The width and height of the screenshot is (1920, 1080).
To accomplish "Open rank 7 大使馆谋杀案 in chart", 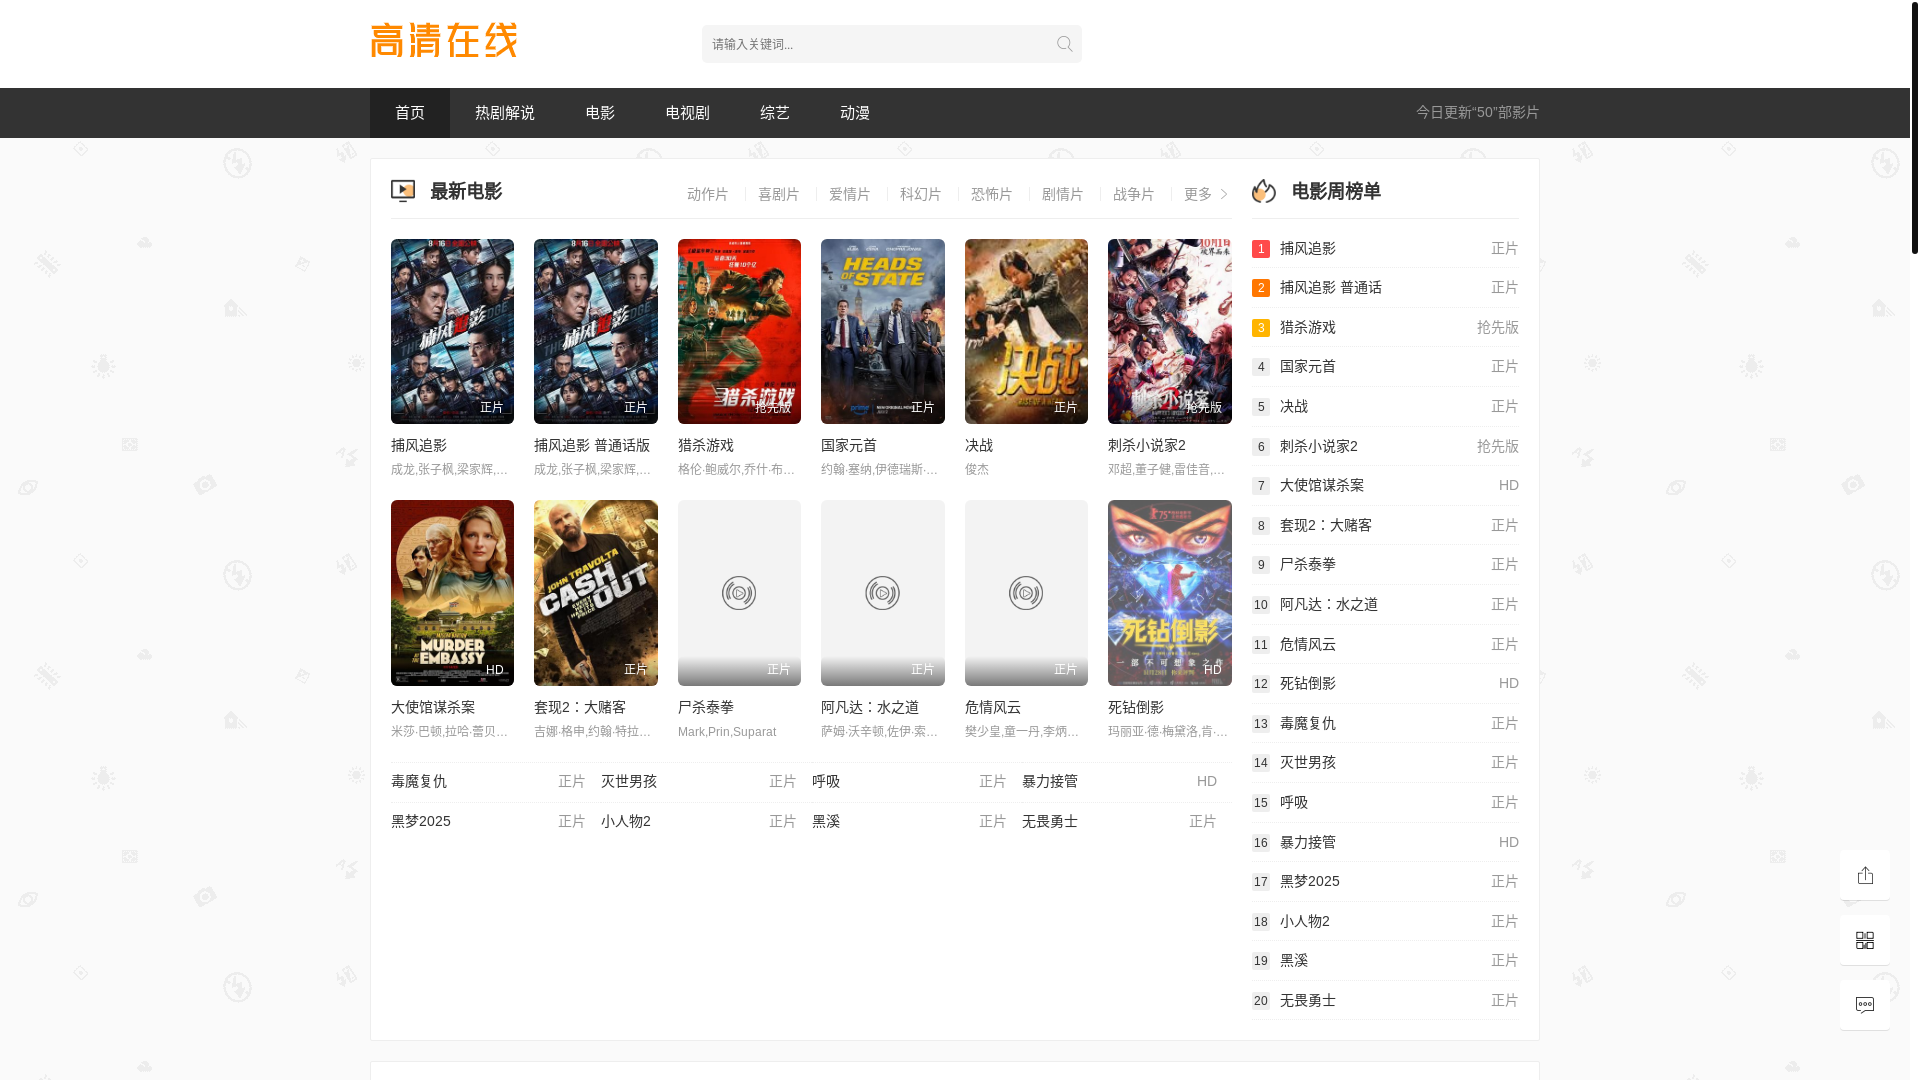I will (1385, 485).
